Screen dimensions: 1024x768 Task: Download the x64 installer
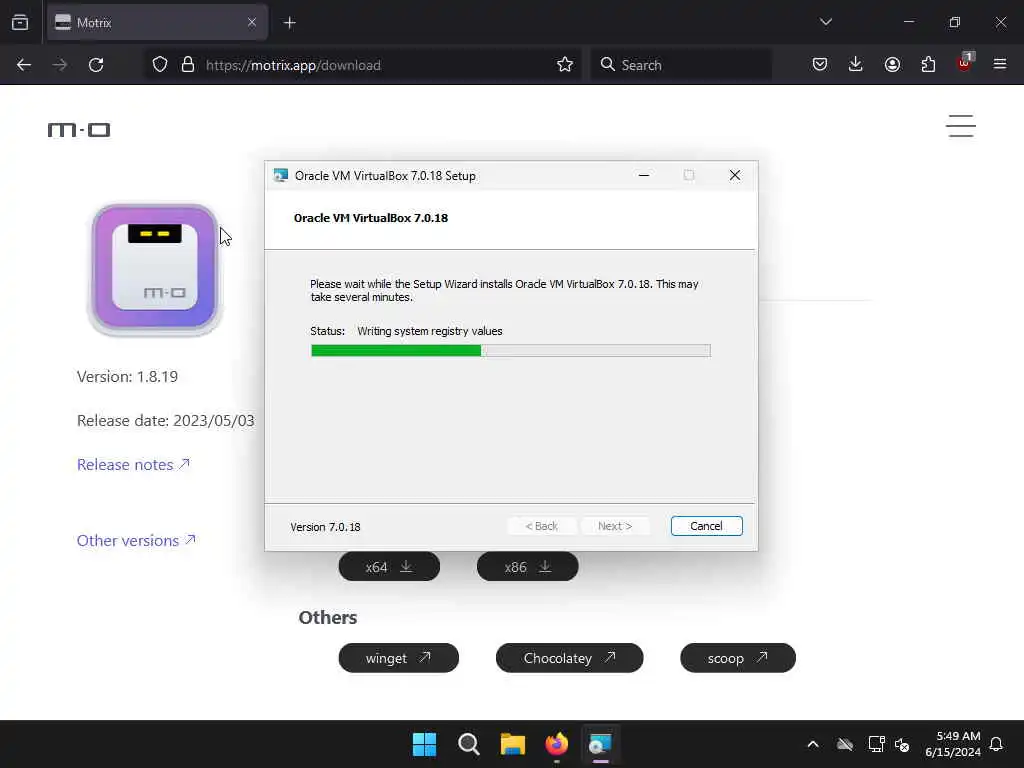point(389,566)
